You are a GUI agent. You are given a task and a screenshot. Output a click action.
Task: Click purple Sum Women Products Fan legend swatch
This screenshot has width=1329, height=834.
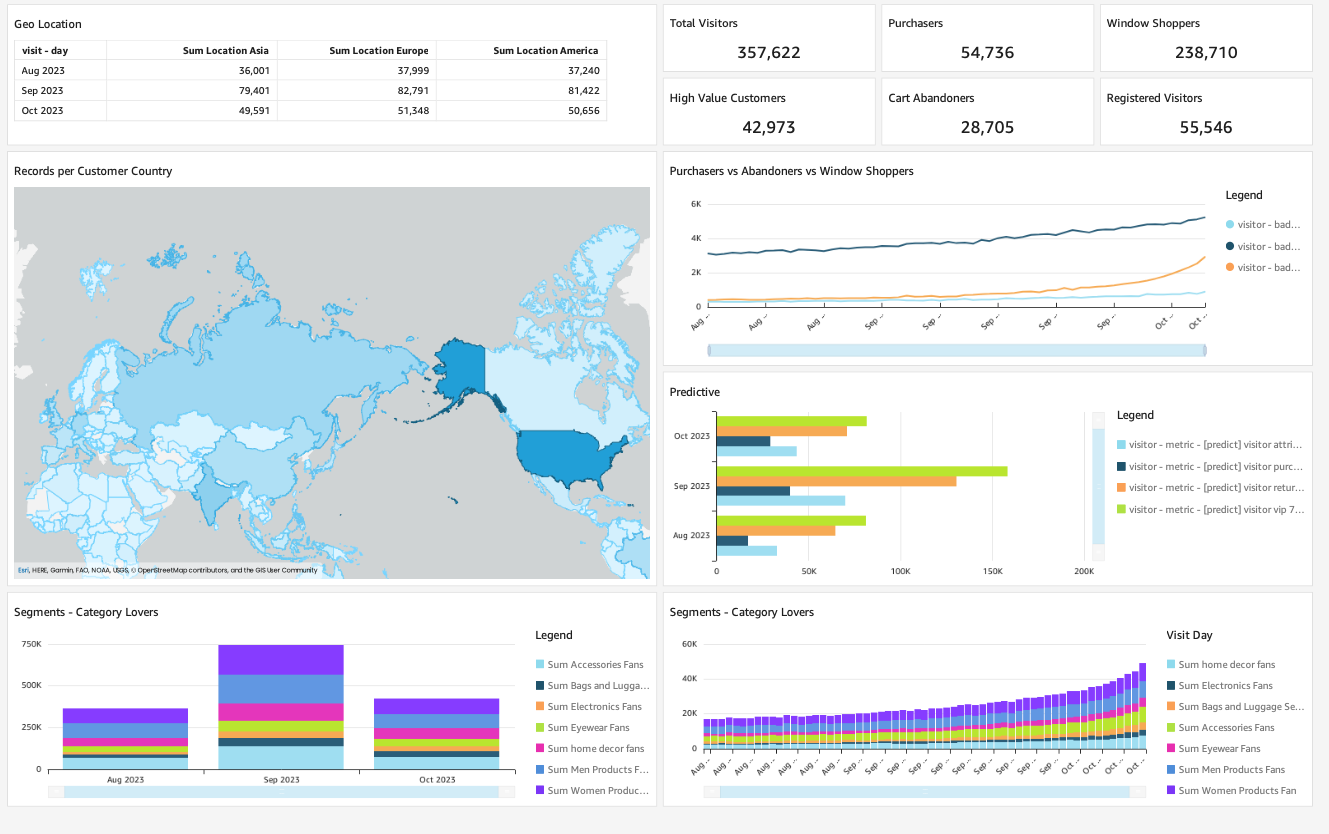click(1172, 791)
